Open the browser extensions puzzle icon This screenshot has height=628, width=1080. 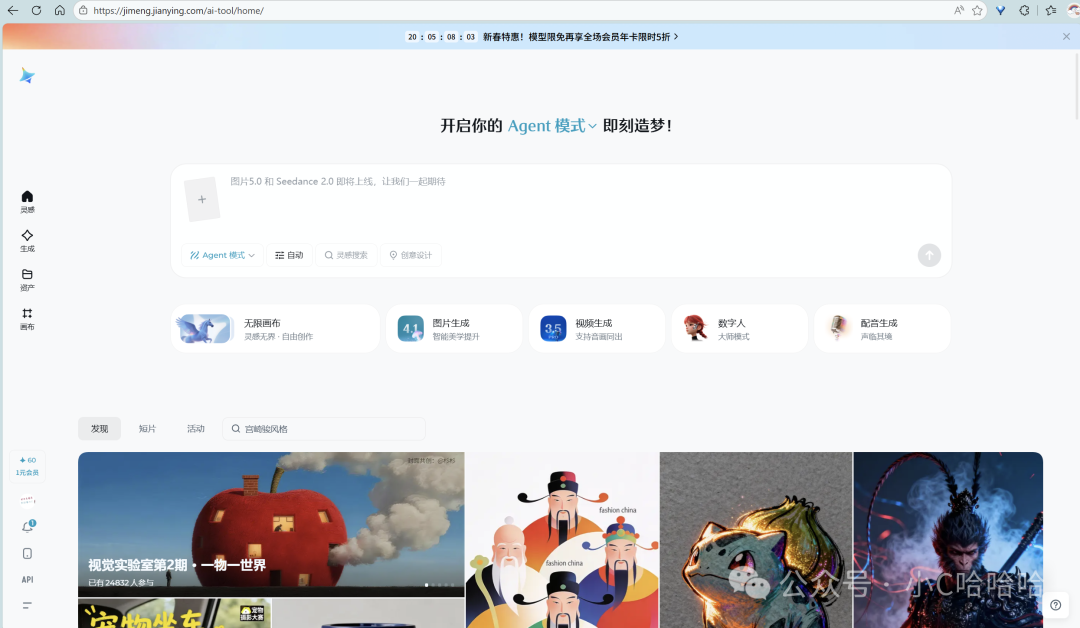[x=1024, y=10]
